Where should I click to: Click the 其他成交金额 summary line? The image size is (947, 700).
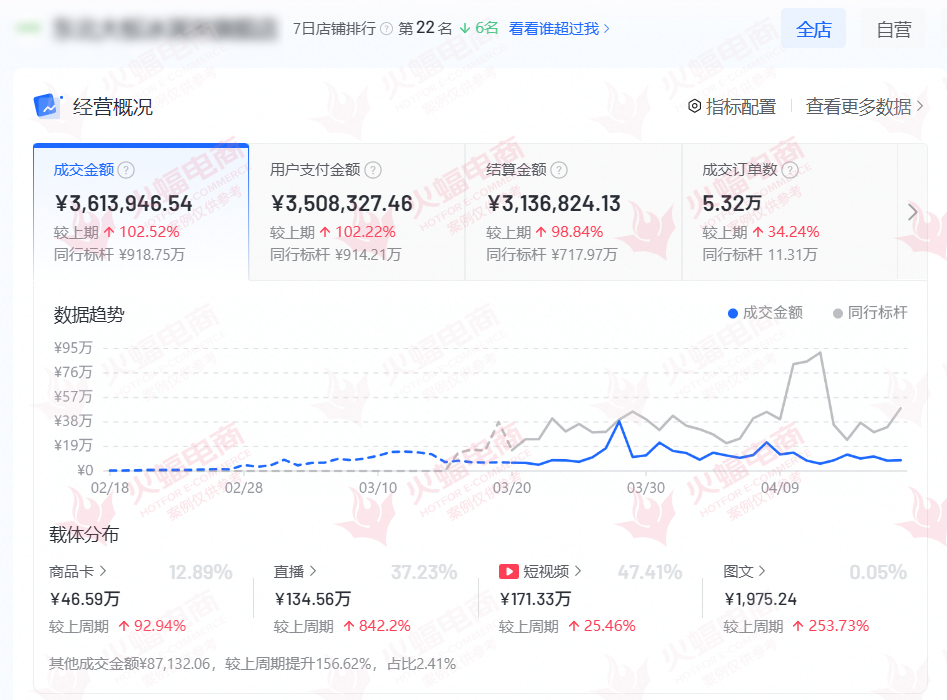[x=252, y=664]
